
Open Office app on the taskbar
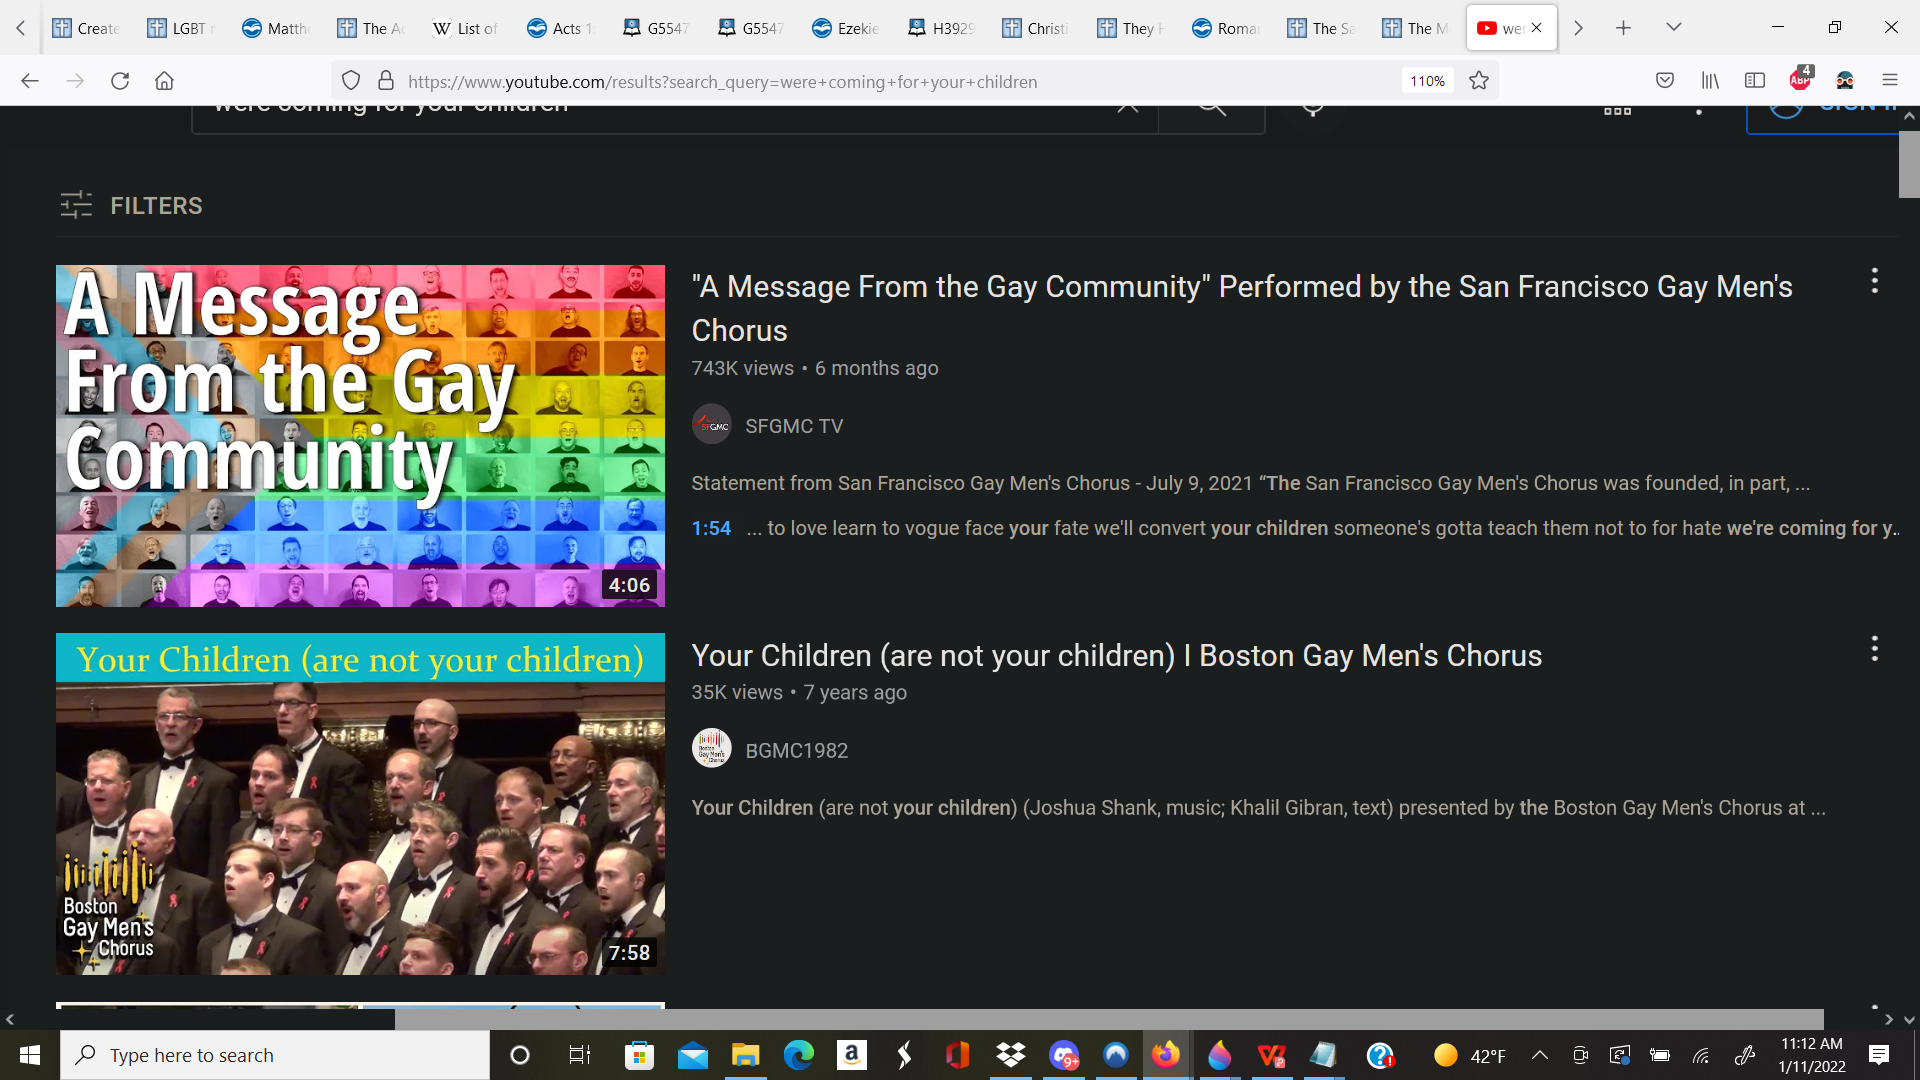[957, 1055]
